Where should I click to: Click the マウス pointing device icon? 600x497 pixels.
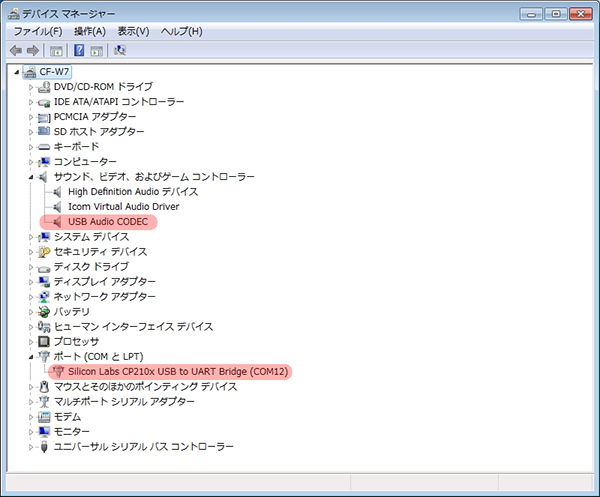click(44, 387)
